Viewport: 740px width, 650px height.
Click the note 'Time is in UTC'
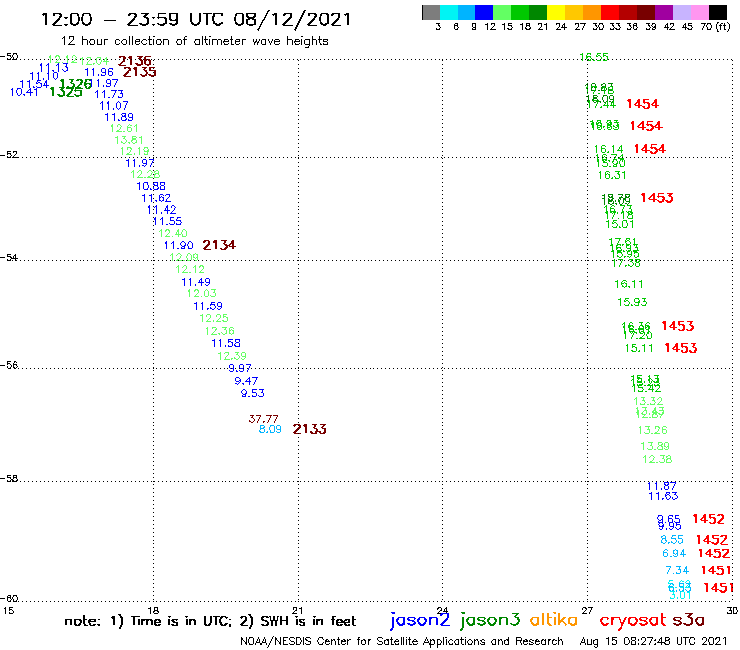(181, 621)
